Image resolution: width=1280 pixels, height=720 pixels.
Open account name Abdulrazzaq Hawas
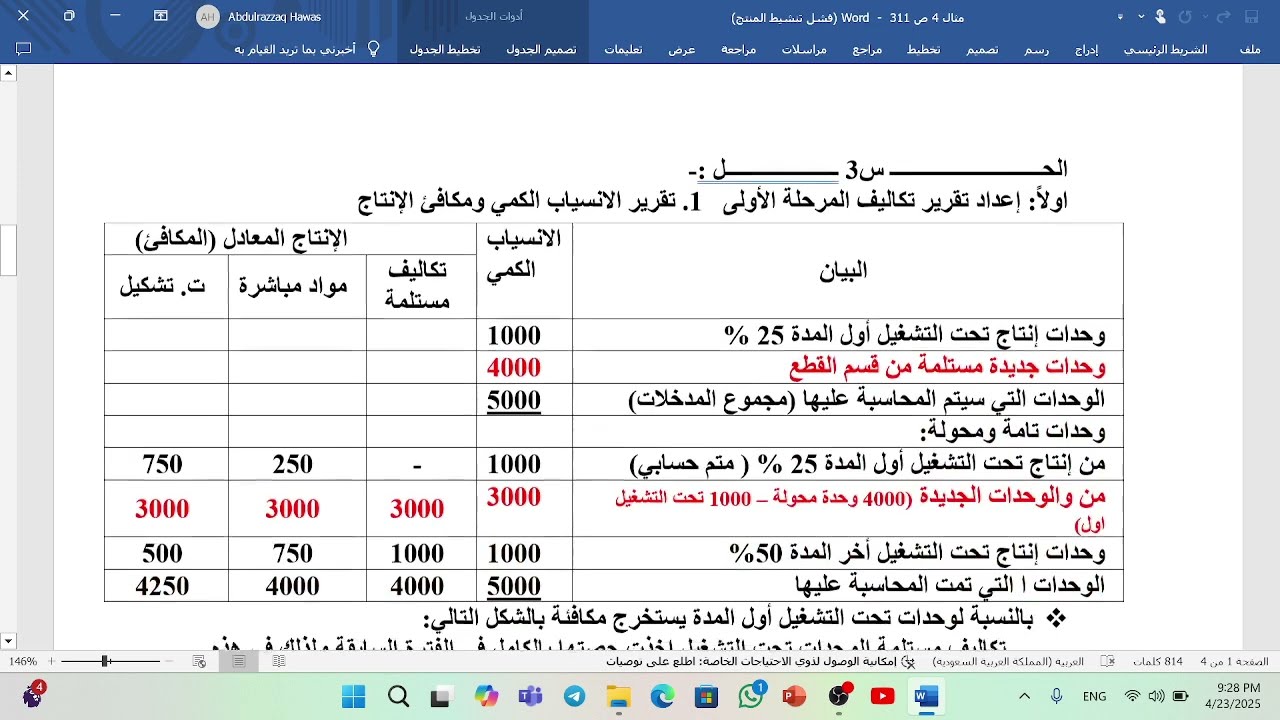[x=275, y=17]
